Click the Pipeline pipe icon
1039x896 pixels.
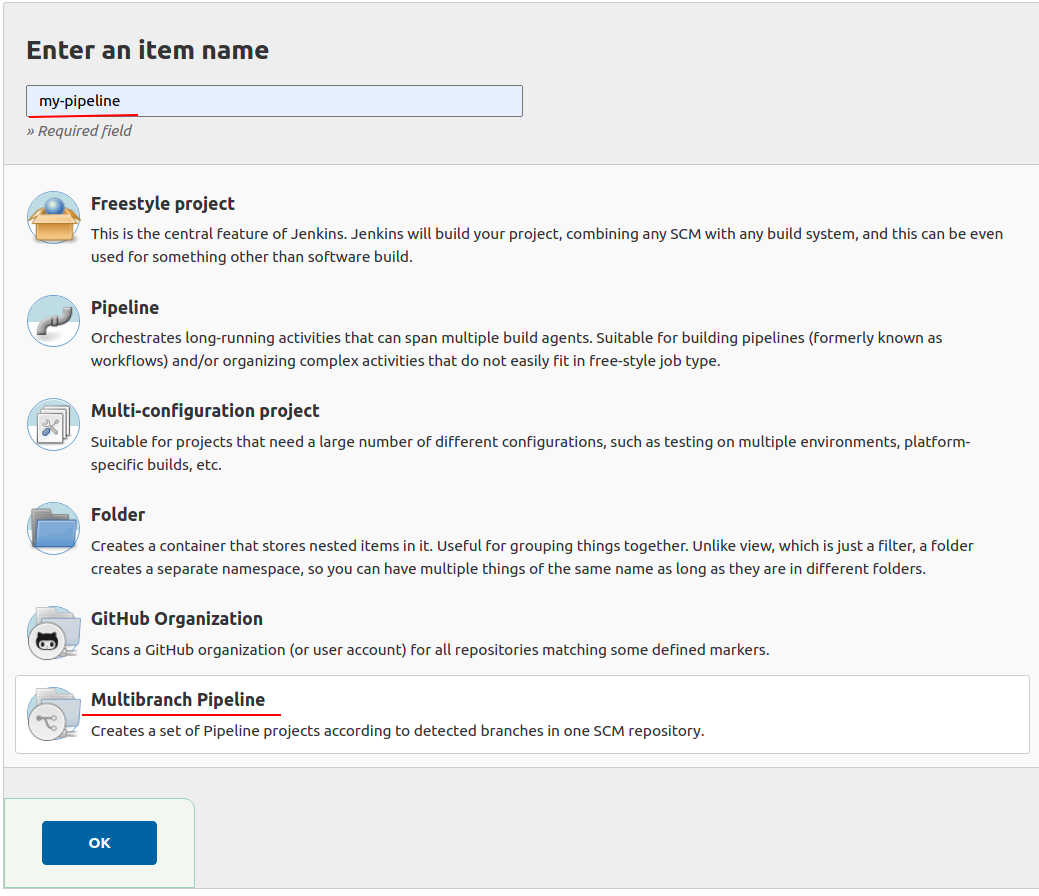(x=54, y=321)
